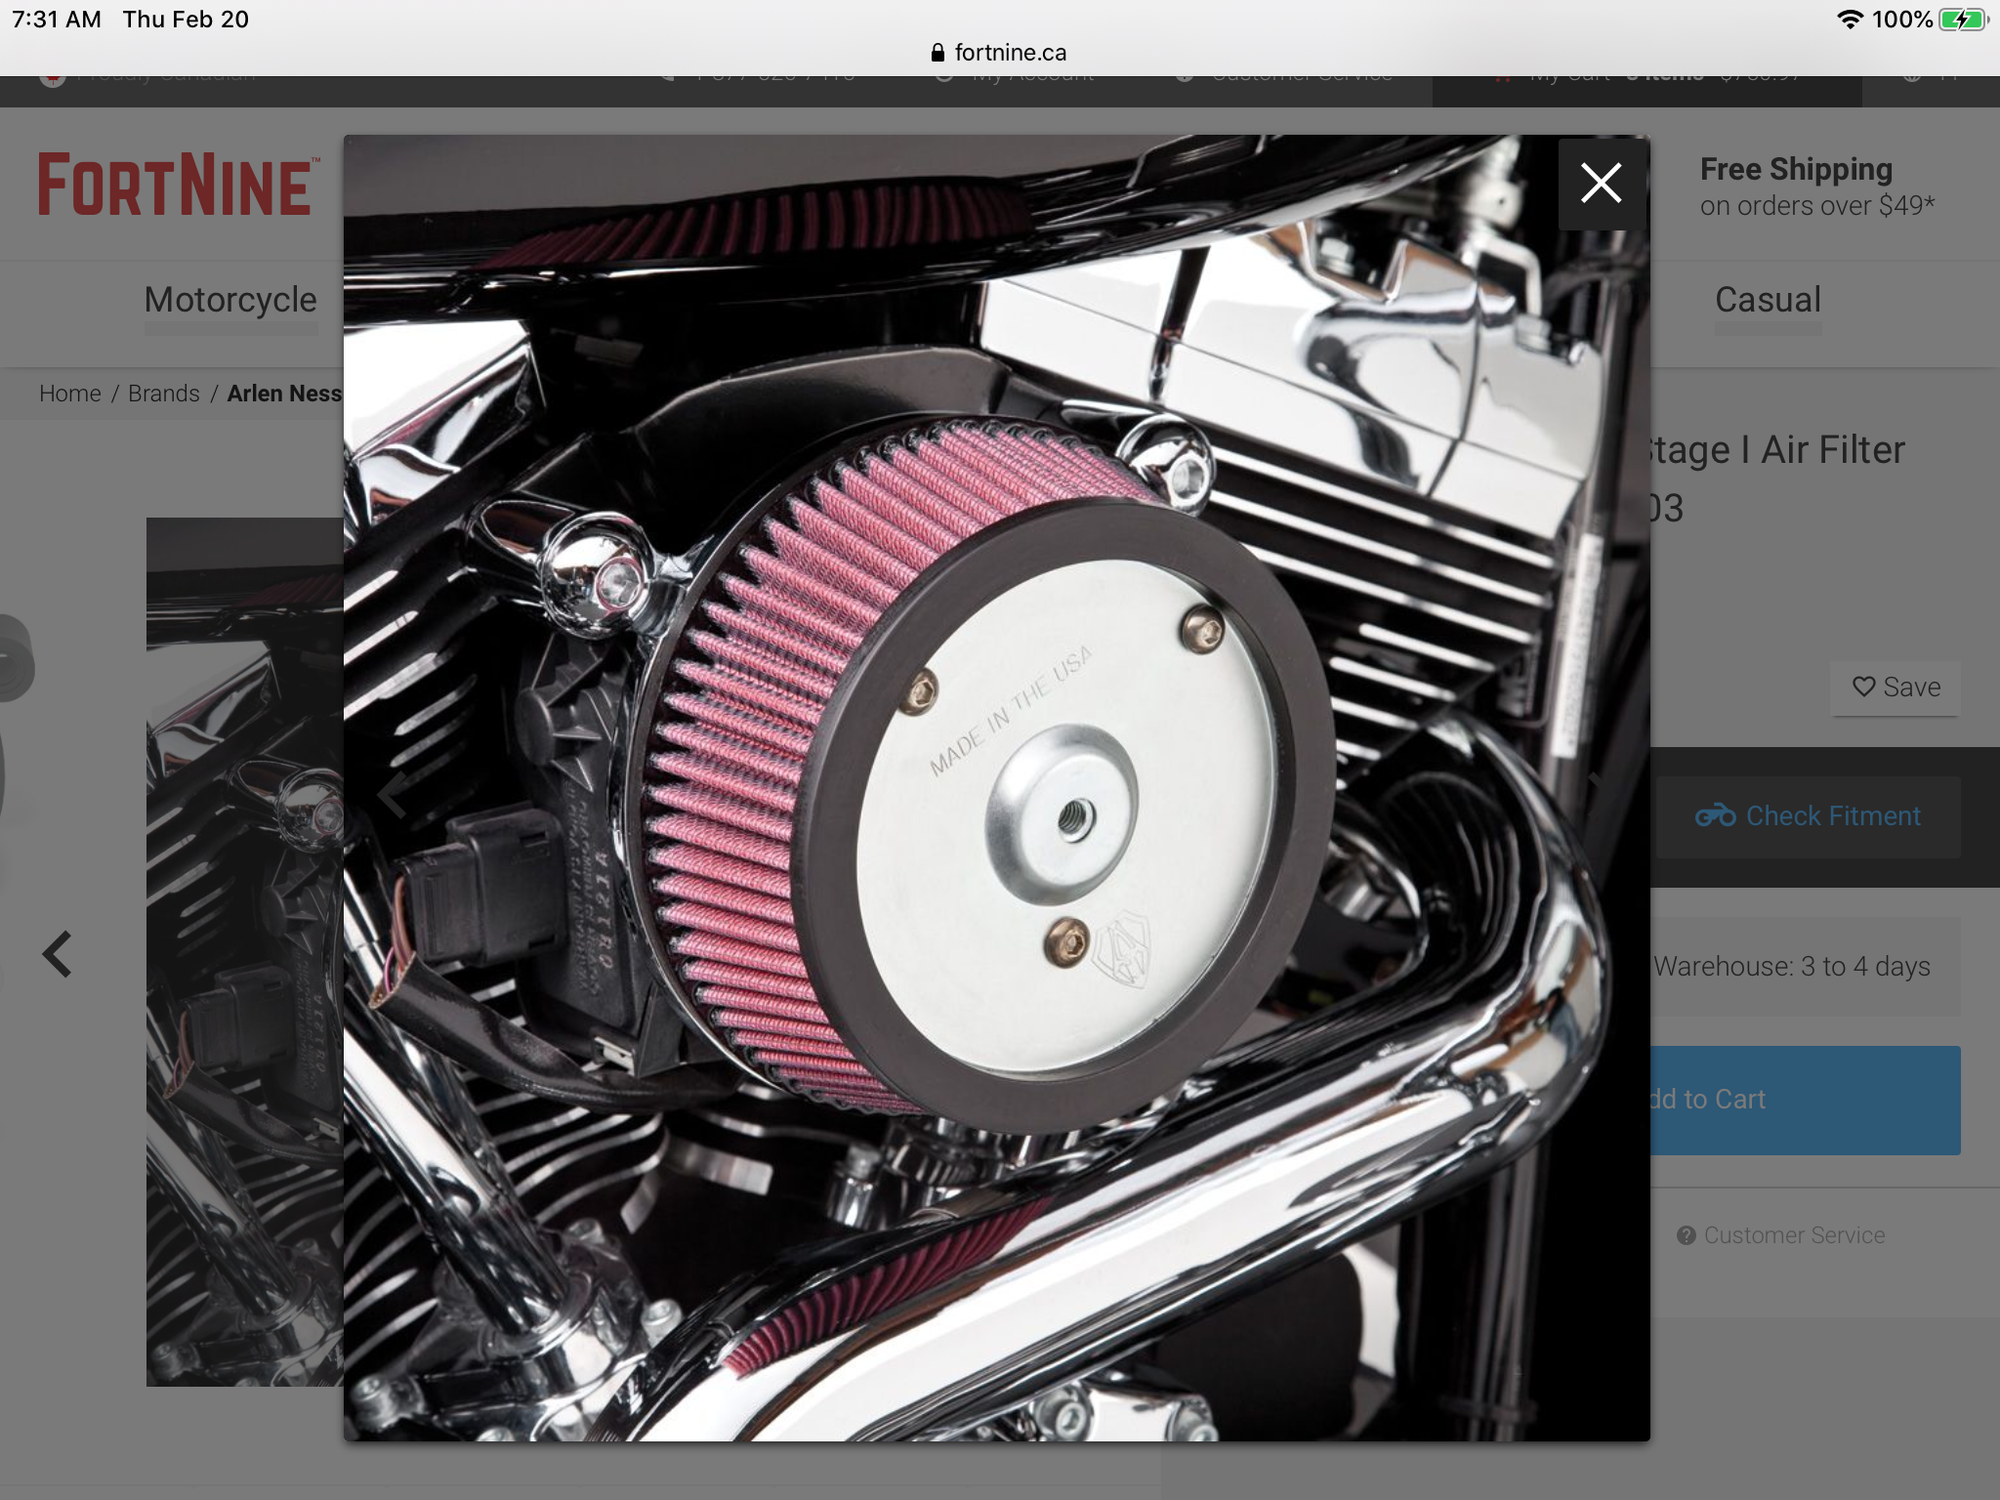Screen dimensions: 2000x1500
Task: Select the dimmed product gallery image behind lightbox
Action: point(245,950)
